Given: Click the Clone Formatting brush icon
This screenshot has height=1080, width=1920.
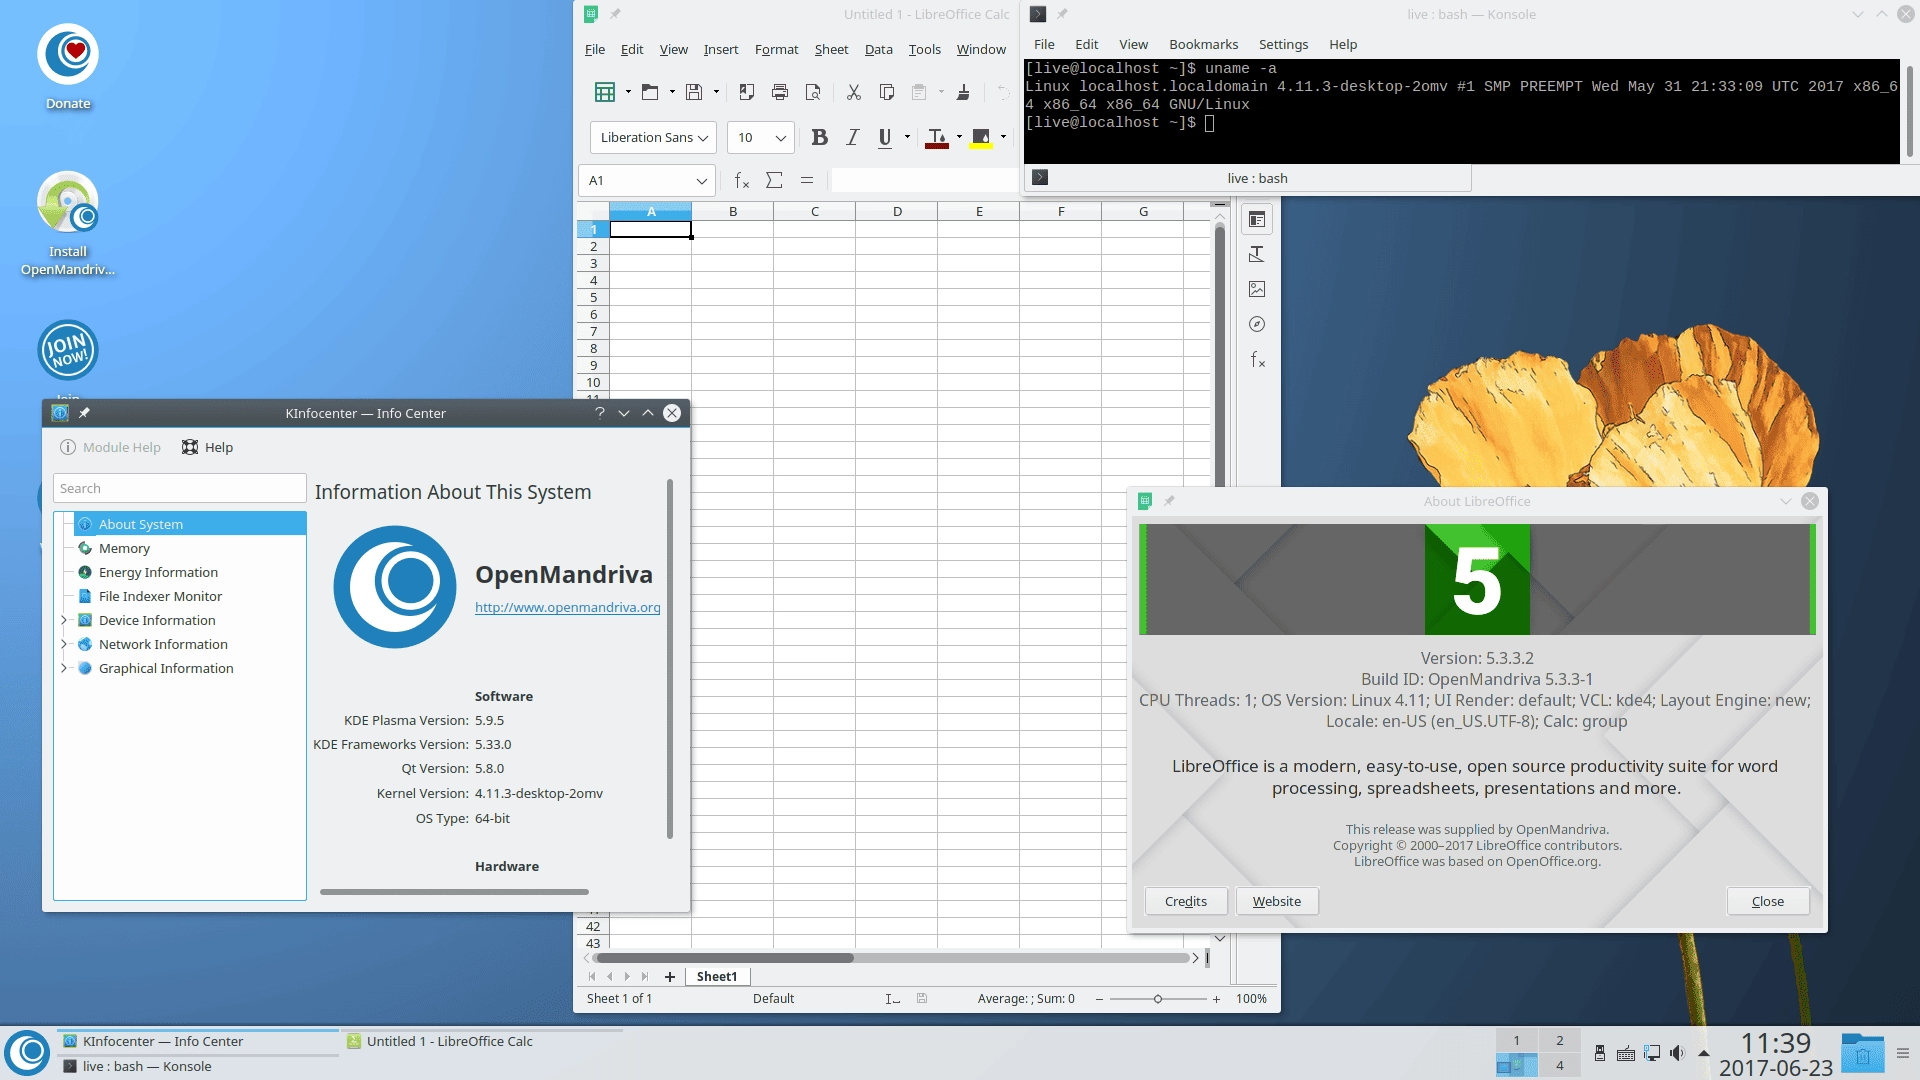Looking at the screenshot, I should pyautogui.click(x=963, y=92).
